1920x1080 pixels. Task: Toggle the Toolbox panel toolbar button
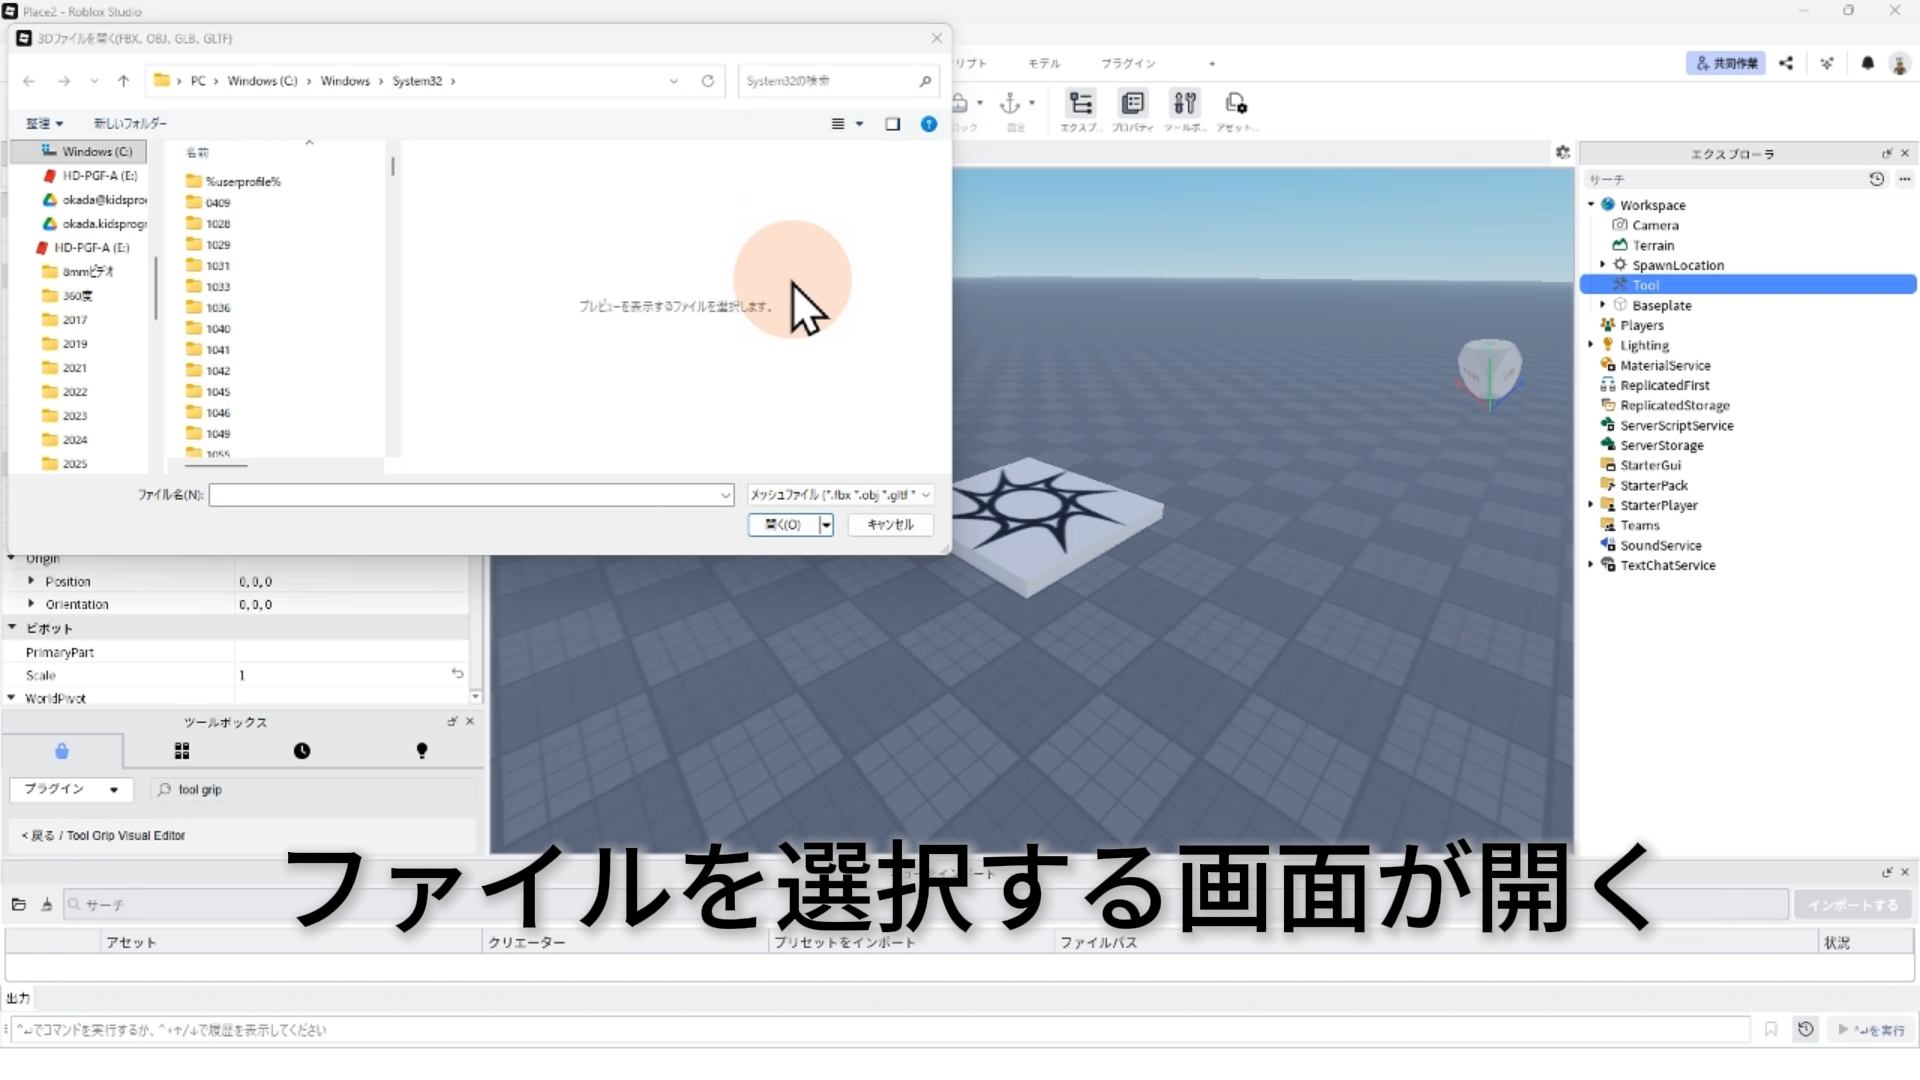tap(1185, 104)
